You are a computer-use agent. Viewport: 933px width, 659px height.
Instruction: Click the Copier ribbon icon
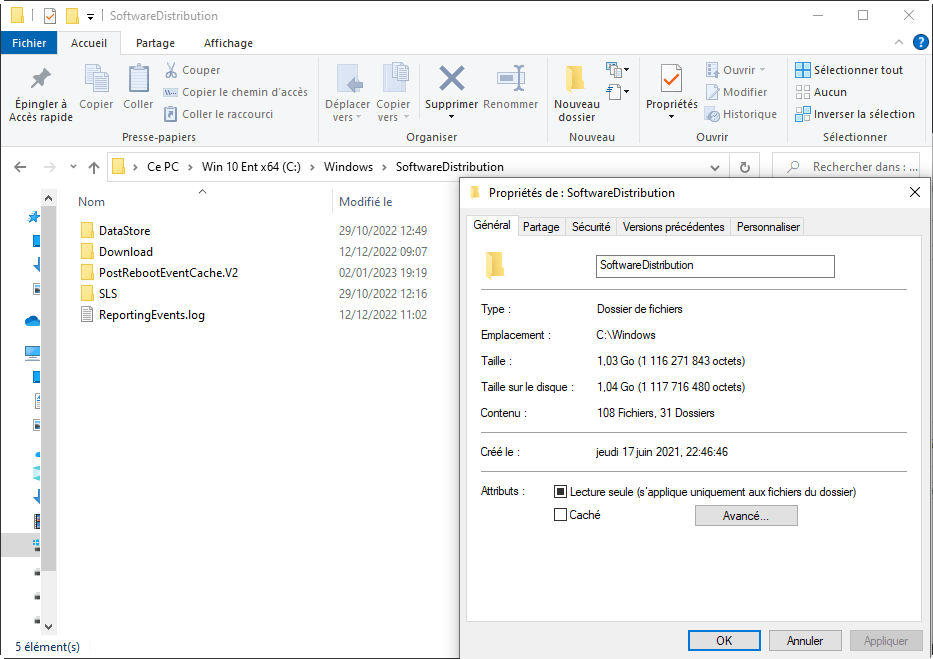pyautogui.click(x=96, y=87)
